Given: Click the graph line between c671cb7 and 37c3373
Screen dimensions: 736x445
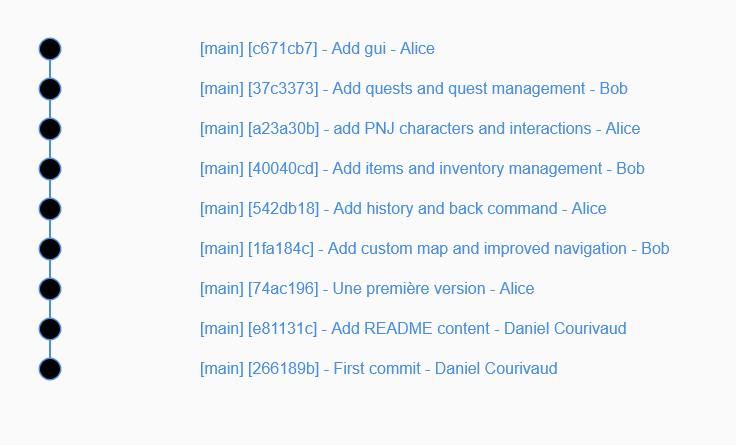Looking at the screenshot, I should [x=50, y=69].
